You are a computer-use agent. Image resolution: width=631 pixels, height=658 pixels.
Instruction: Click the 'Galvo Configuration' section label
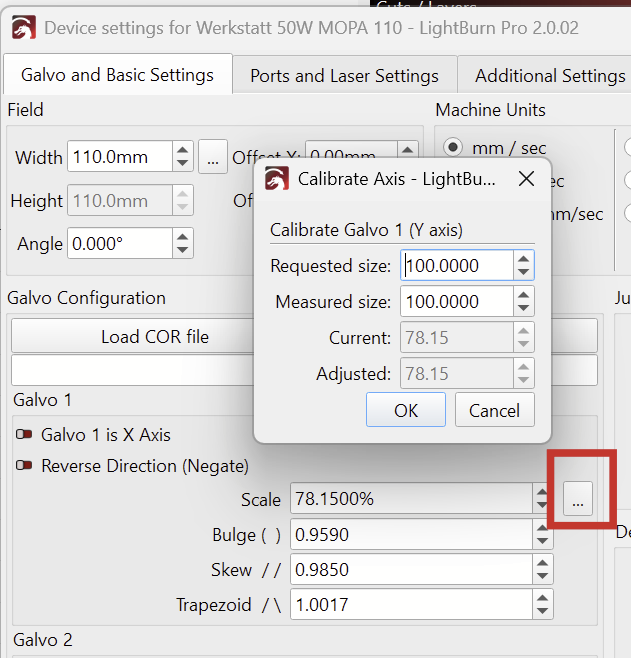point(86,298)
